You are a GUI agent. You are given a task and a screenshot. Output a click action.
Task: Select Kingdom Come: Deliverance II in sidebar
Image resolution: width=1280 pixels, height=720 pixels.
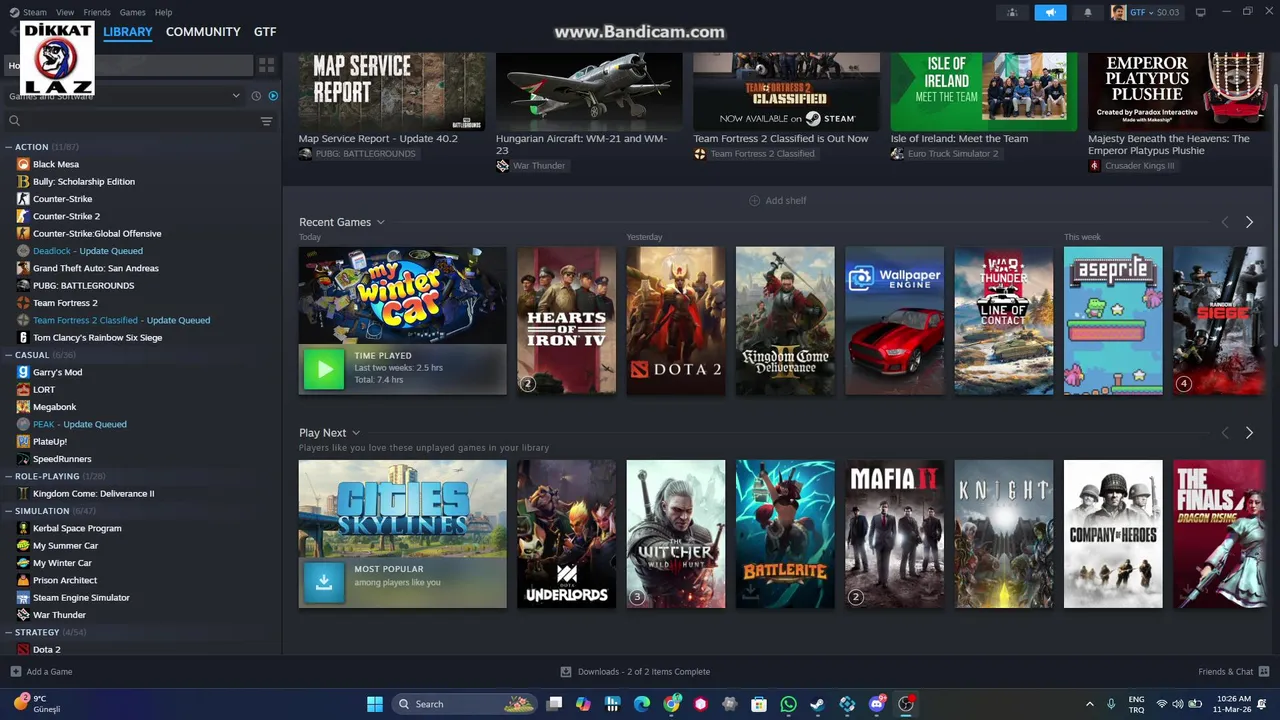click(93, 494)
